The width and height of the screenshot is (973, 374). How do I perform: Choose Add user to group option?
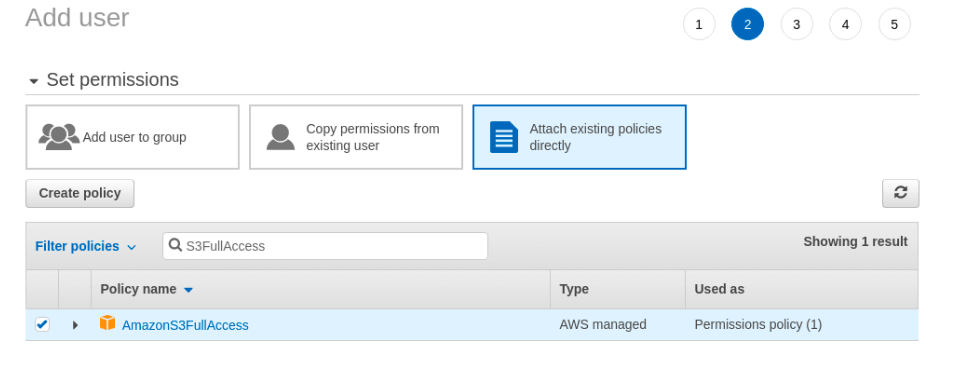[x=132, y=137]
